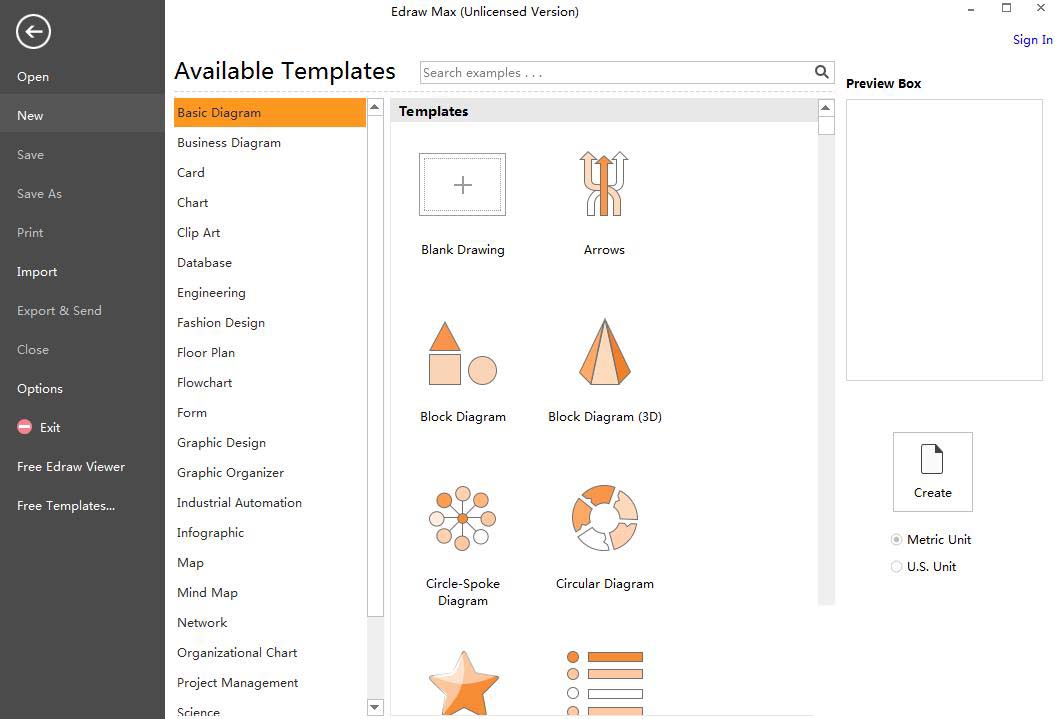
Task: Select the Graphic Design category
Action: pos(222,442)
